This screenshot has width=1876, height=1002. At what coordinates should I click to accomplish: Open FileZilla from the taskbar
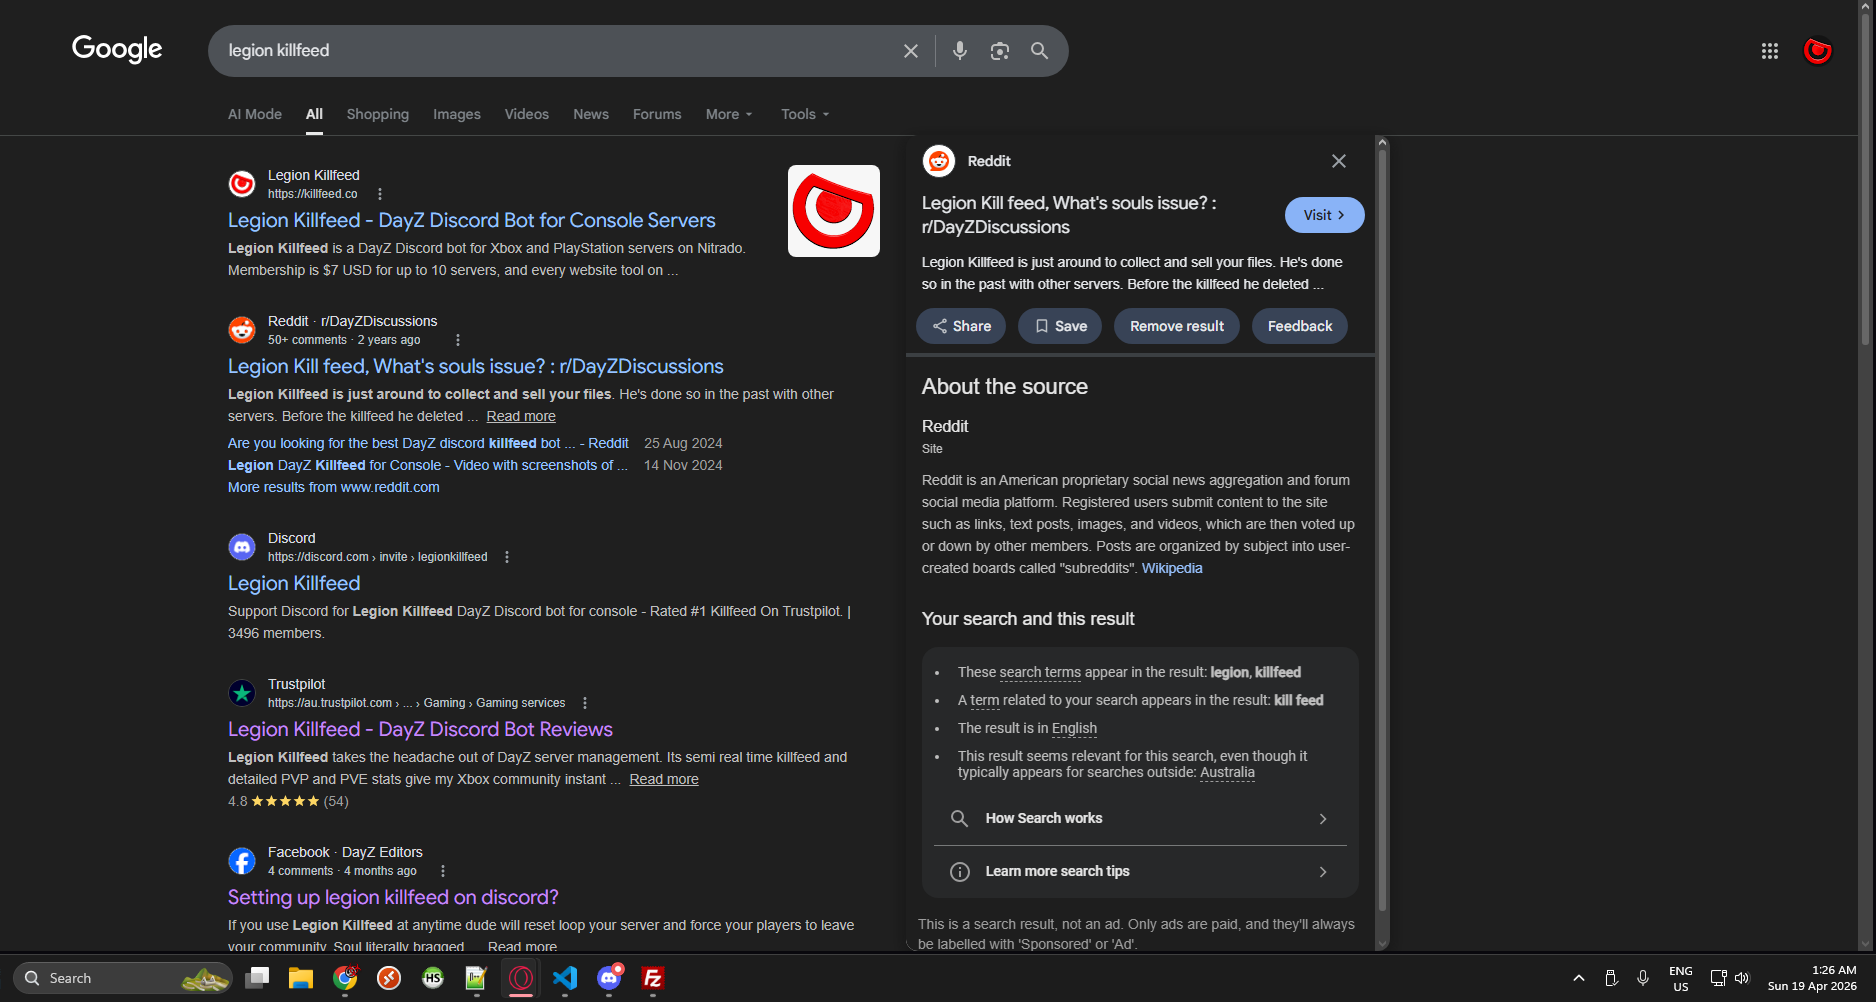pyautogui.click(x=653, y=978)
